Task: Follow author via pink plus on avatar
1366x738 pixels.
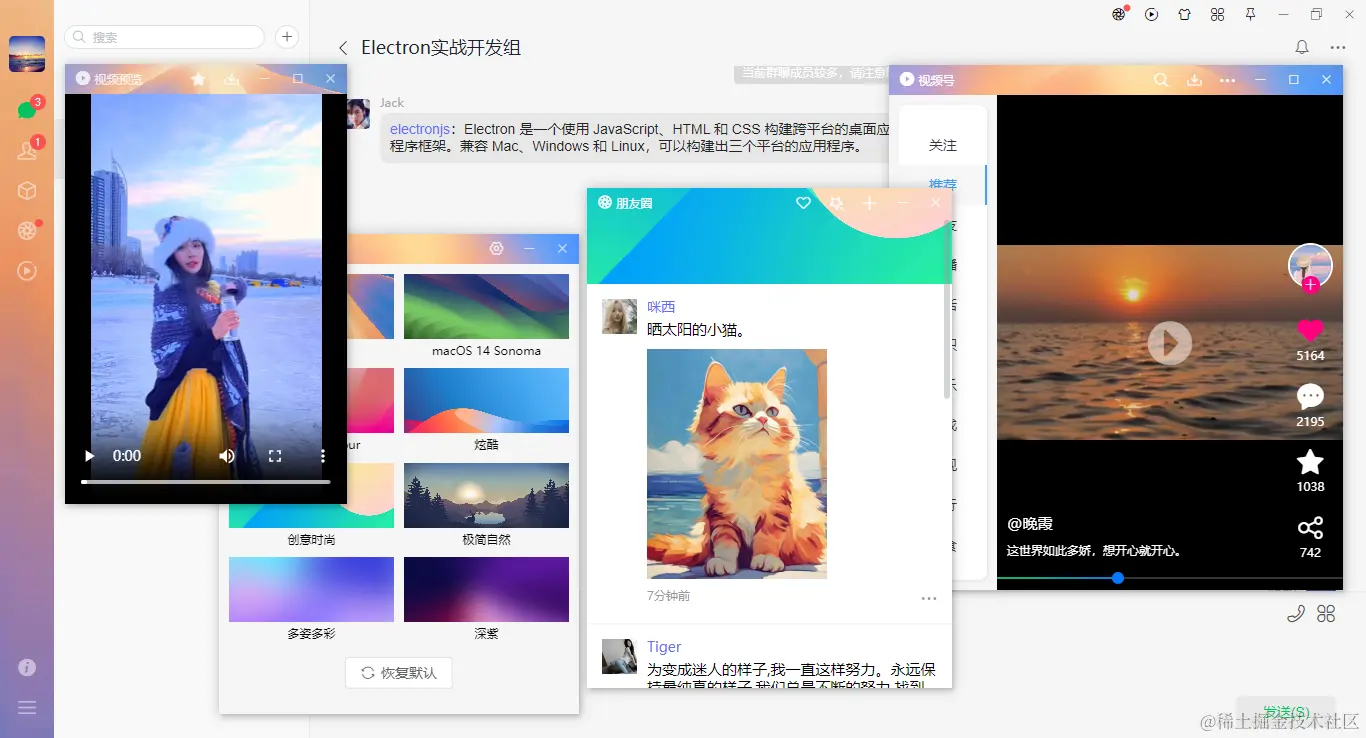Action: tap(1310, 285)
